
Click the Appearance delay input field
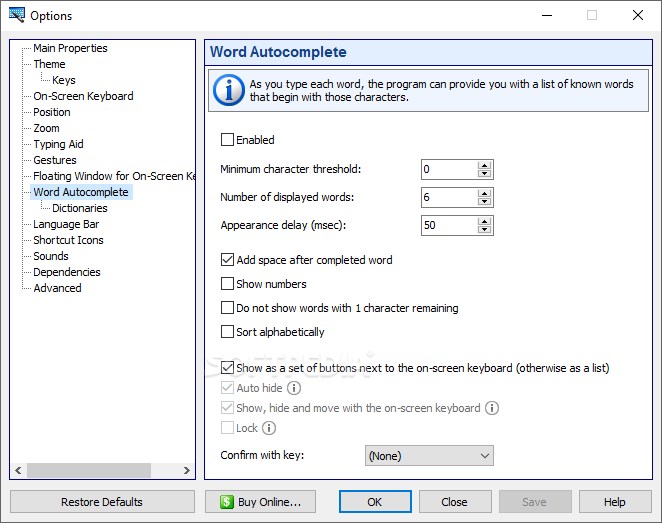coord(450,225)
